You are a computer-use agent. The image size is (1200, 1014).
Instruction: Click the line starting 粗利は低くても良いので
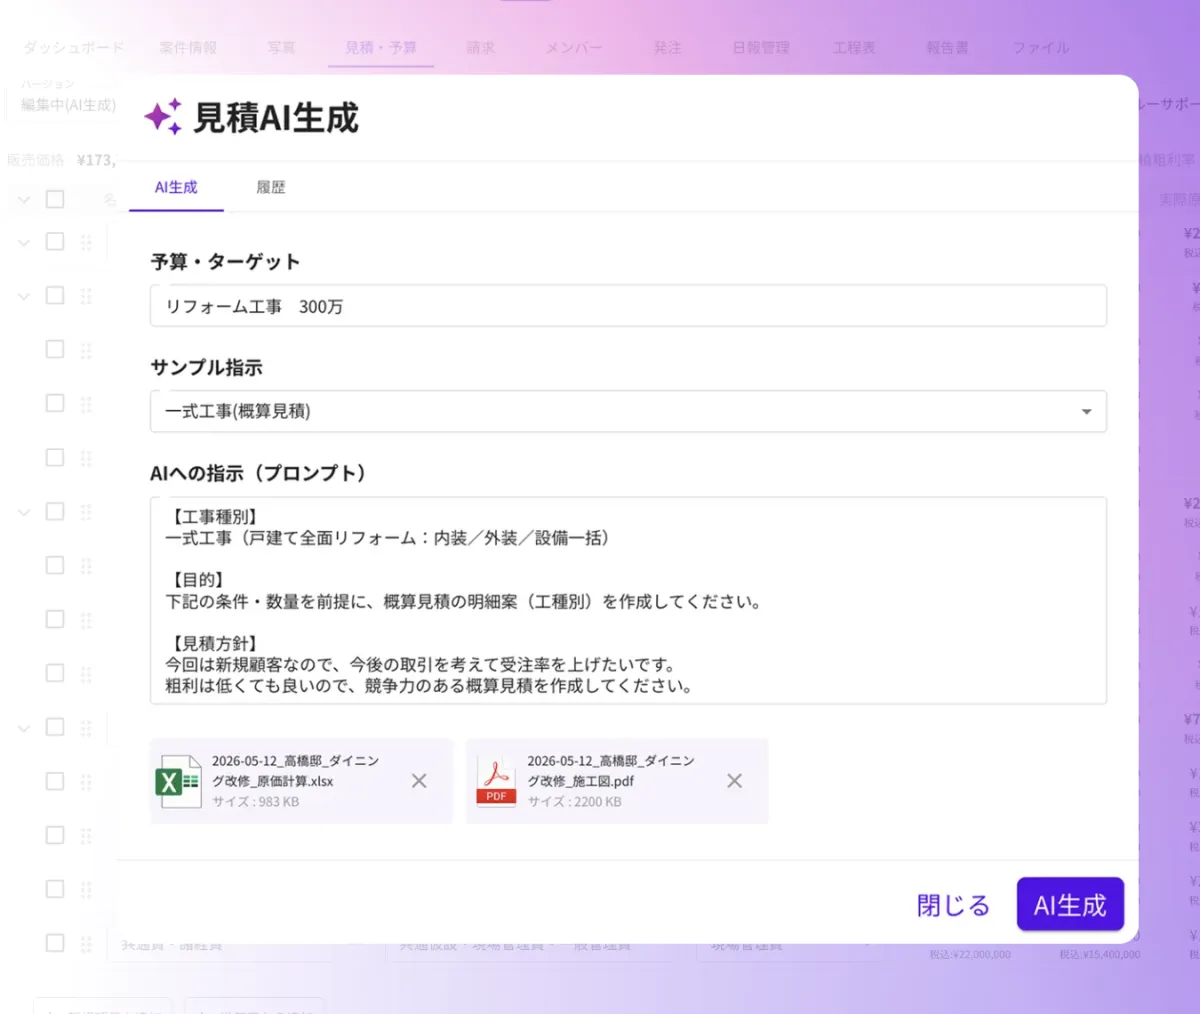(x=429, y=686)
